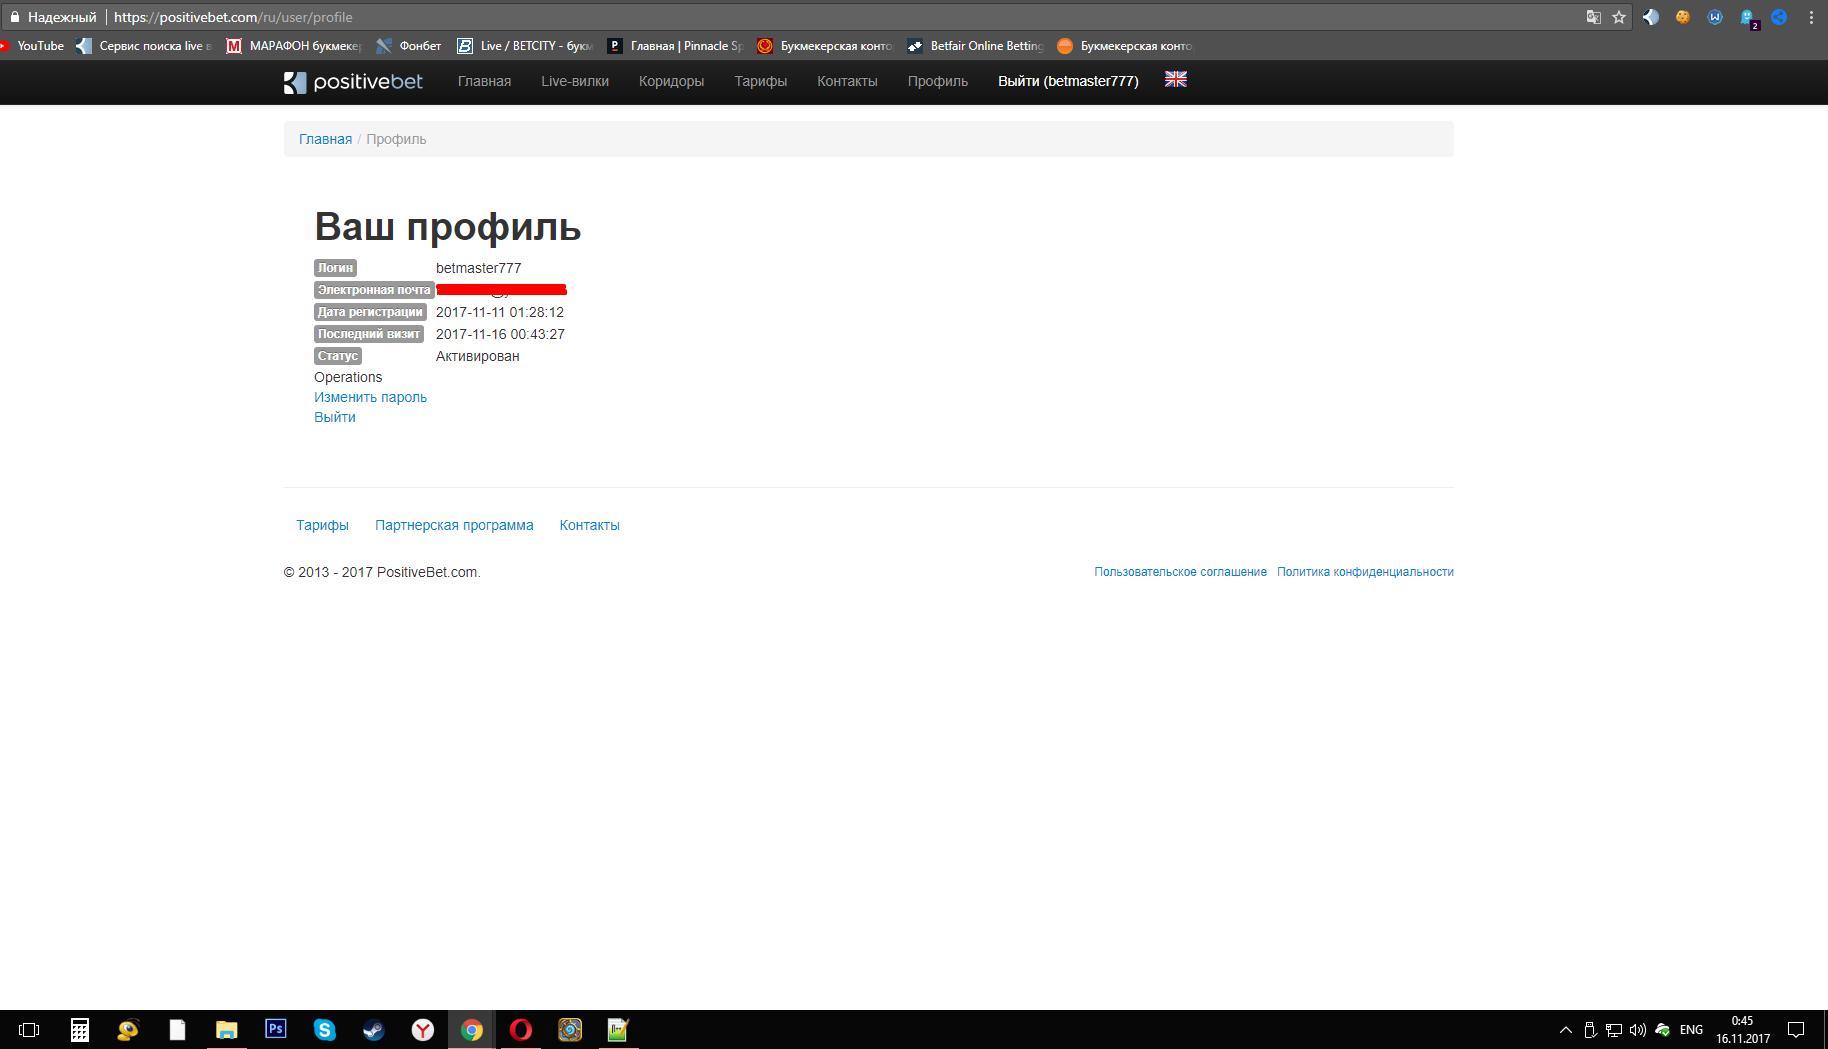Open Chrome's three-dot menu
The height and width of the screenshot is (1049, 1828).
(1810, 17)
